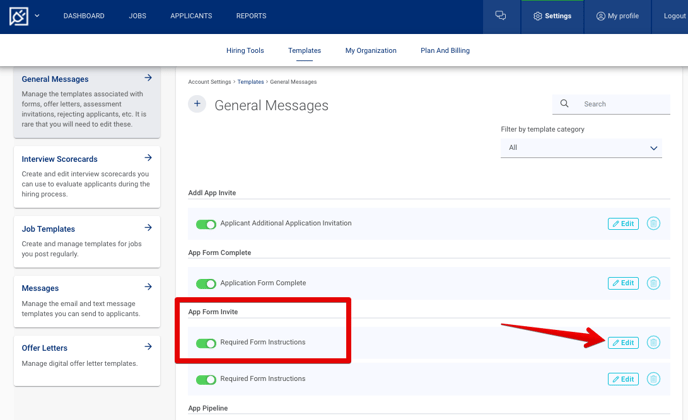Edit the last Required Form Instructions template
Image resolution: width=688 pixels, height=420 pixels.
click(x=623, y=379)
